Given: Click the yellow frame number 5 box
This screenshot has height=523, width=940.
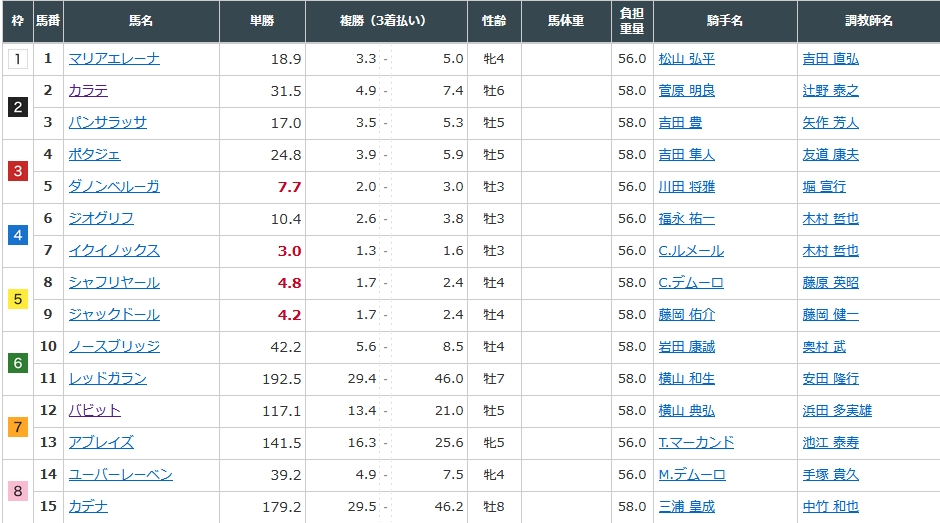Looking at the screenshot, I should [17, 299].
